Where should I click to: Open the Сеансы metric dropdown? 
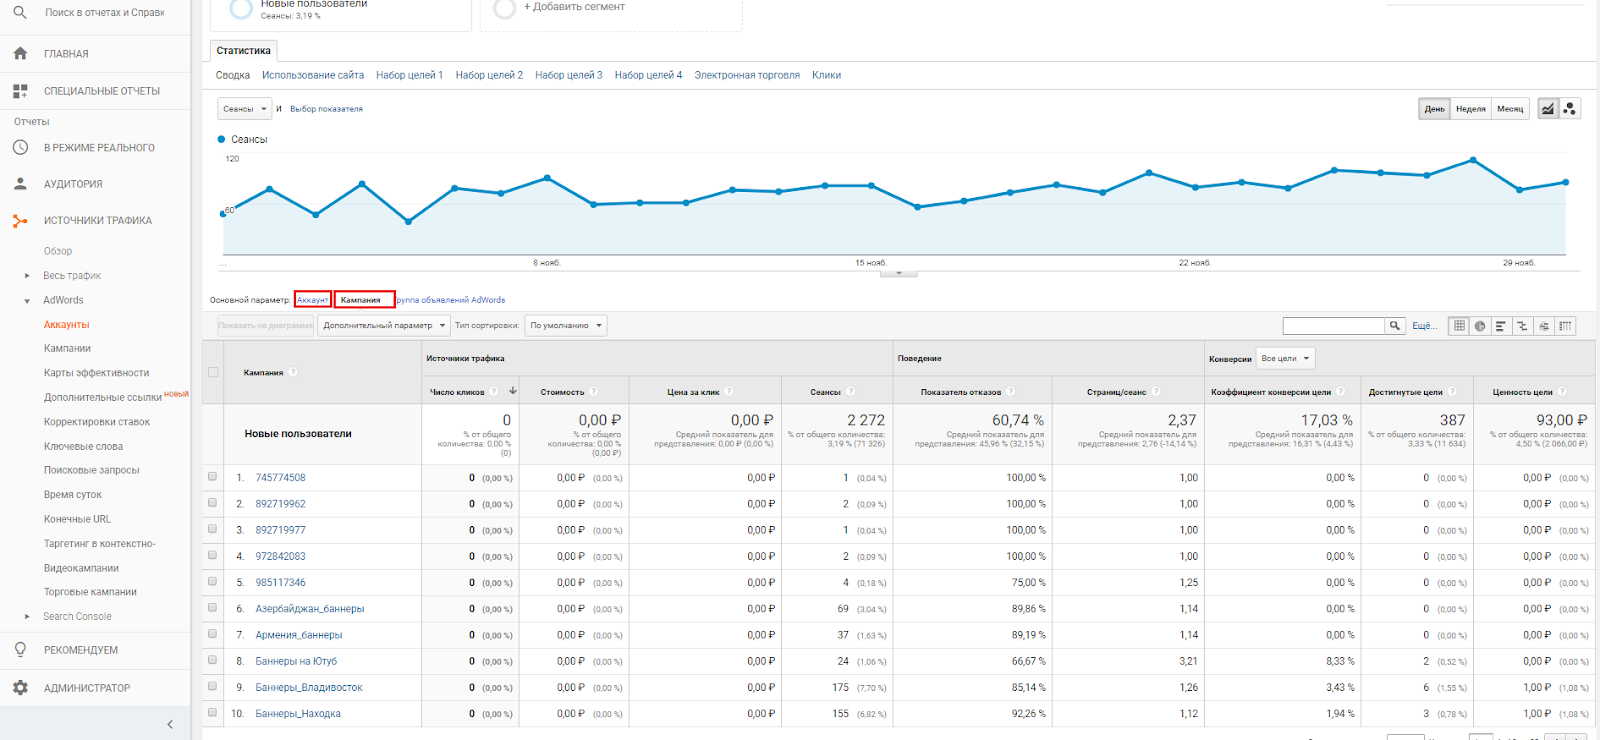click(245, 109)
